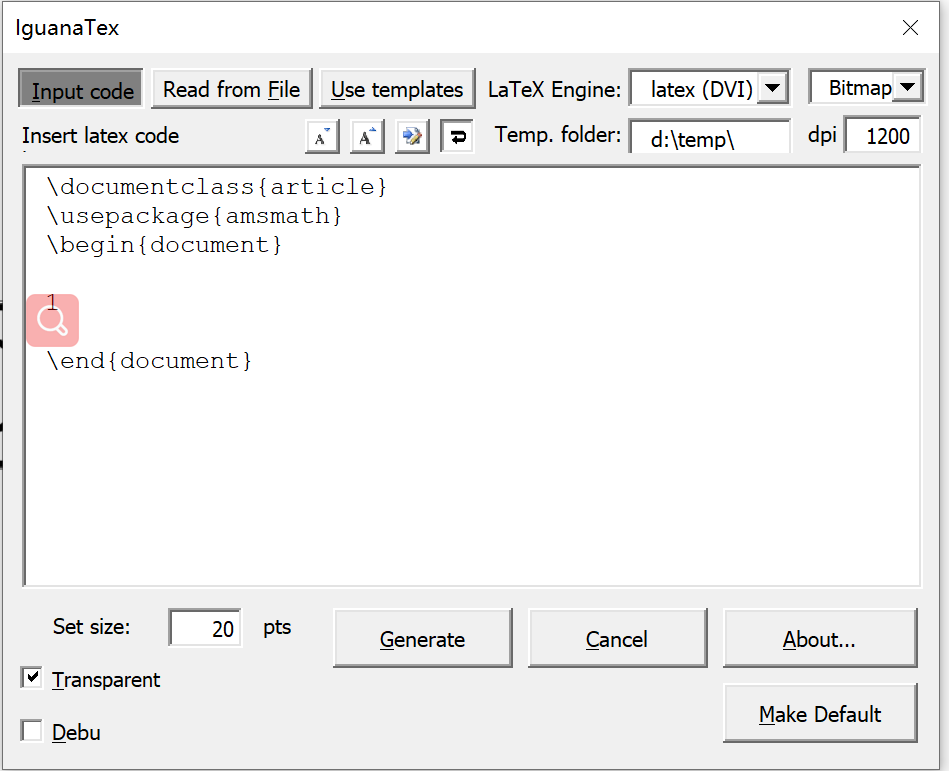Open the About... dialog
This screenshot has width=949, height=771.
click(x=820, y=638)
